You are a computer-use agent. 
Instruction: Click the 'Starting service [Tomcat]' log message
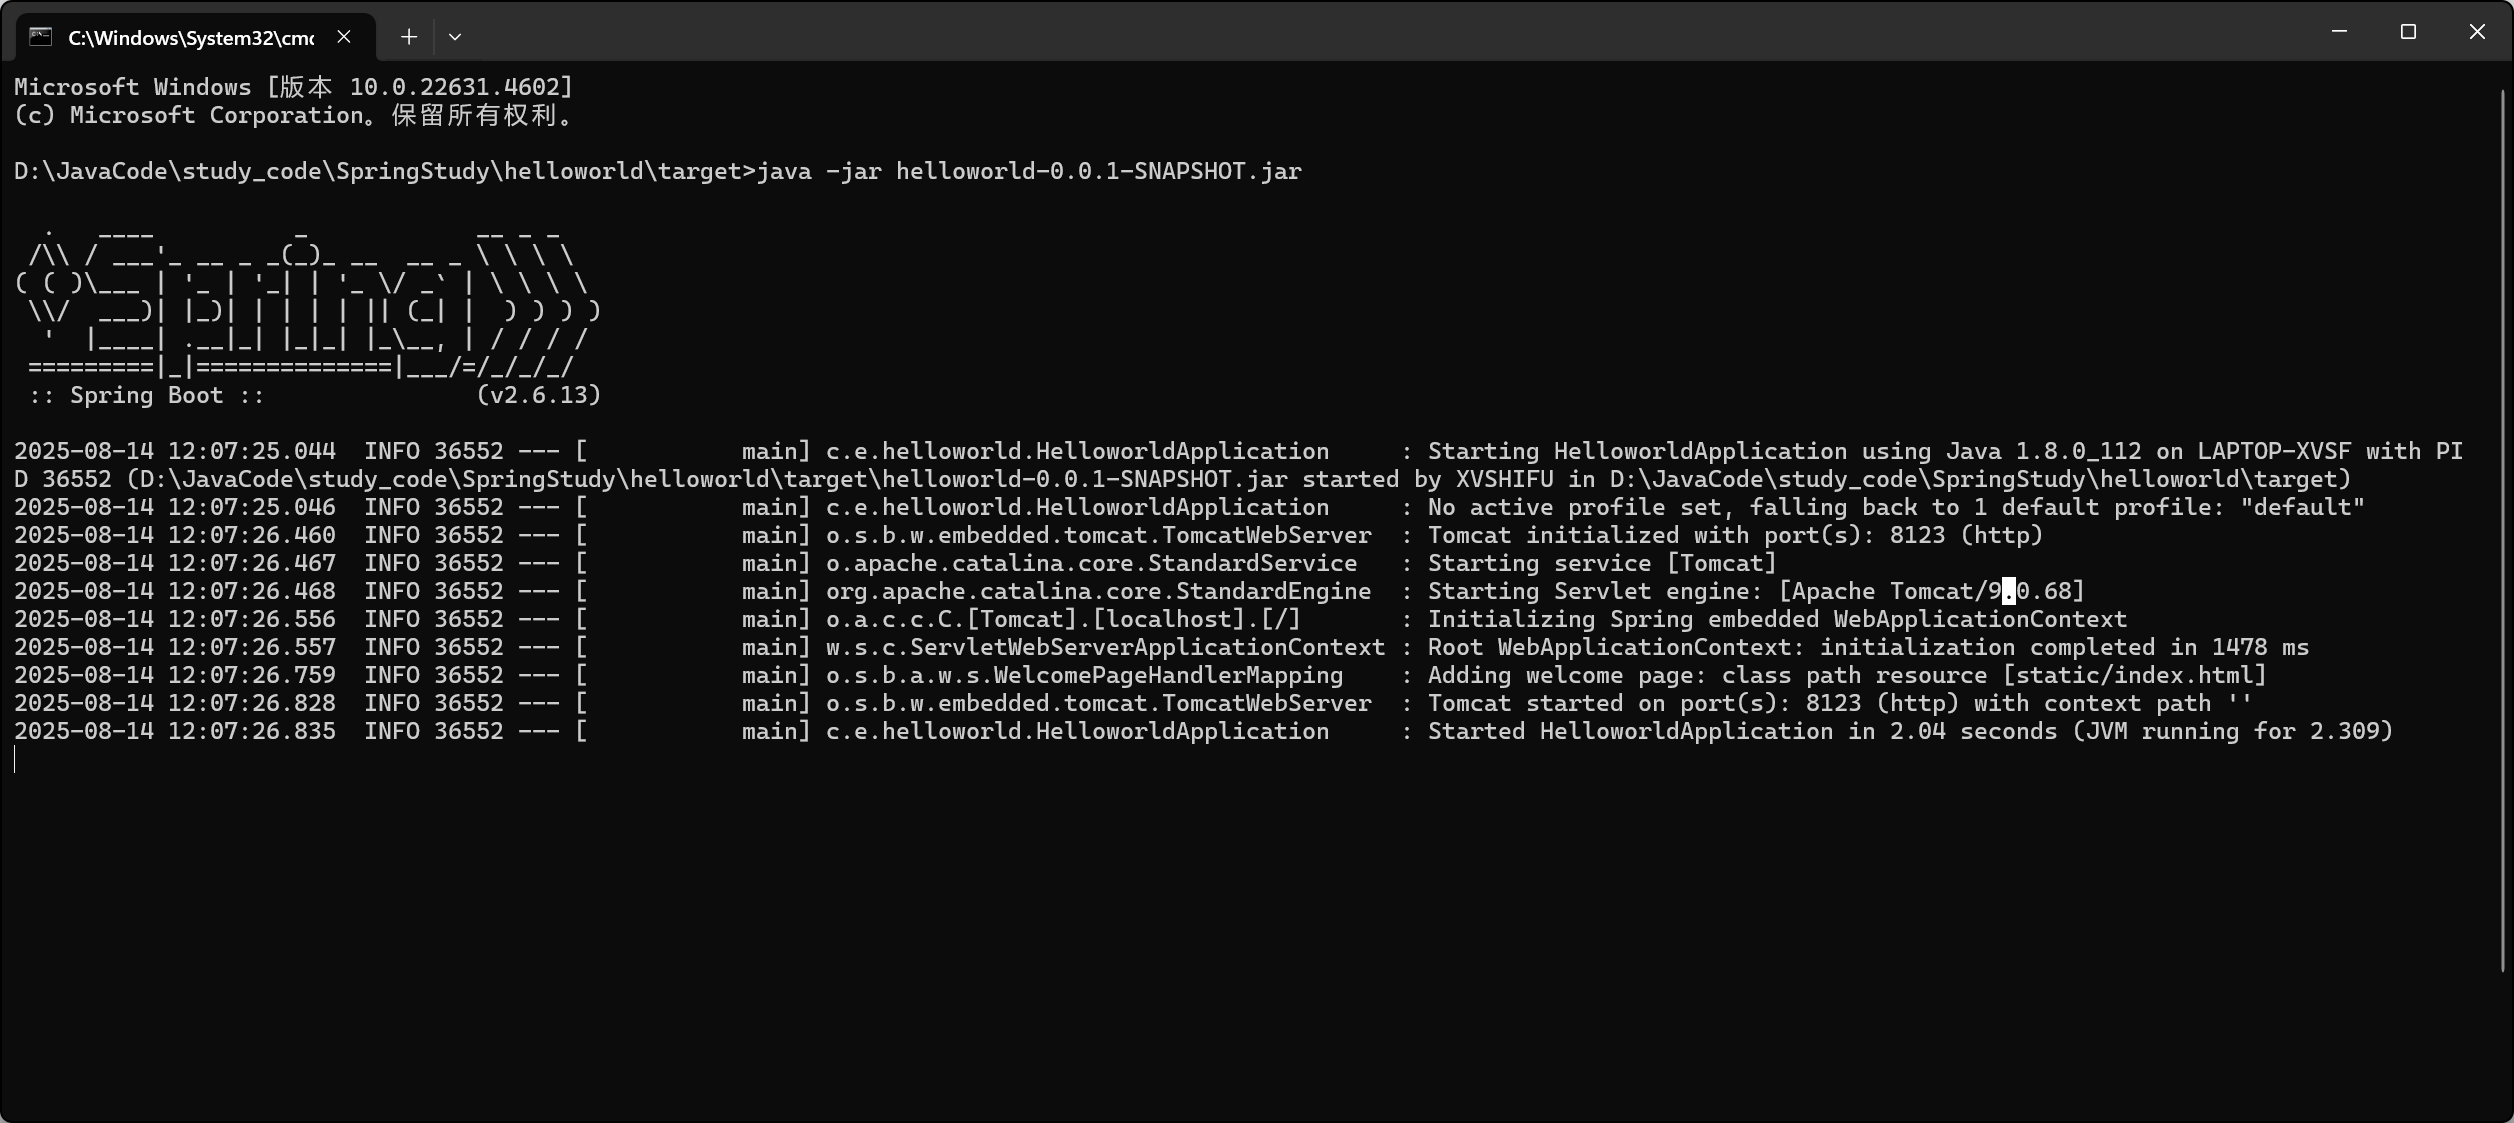point(1602,563)
